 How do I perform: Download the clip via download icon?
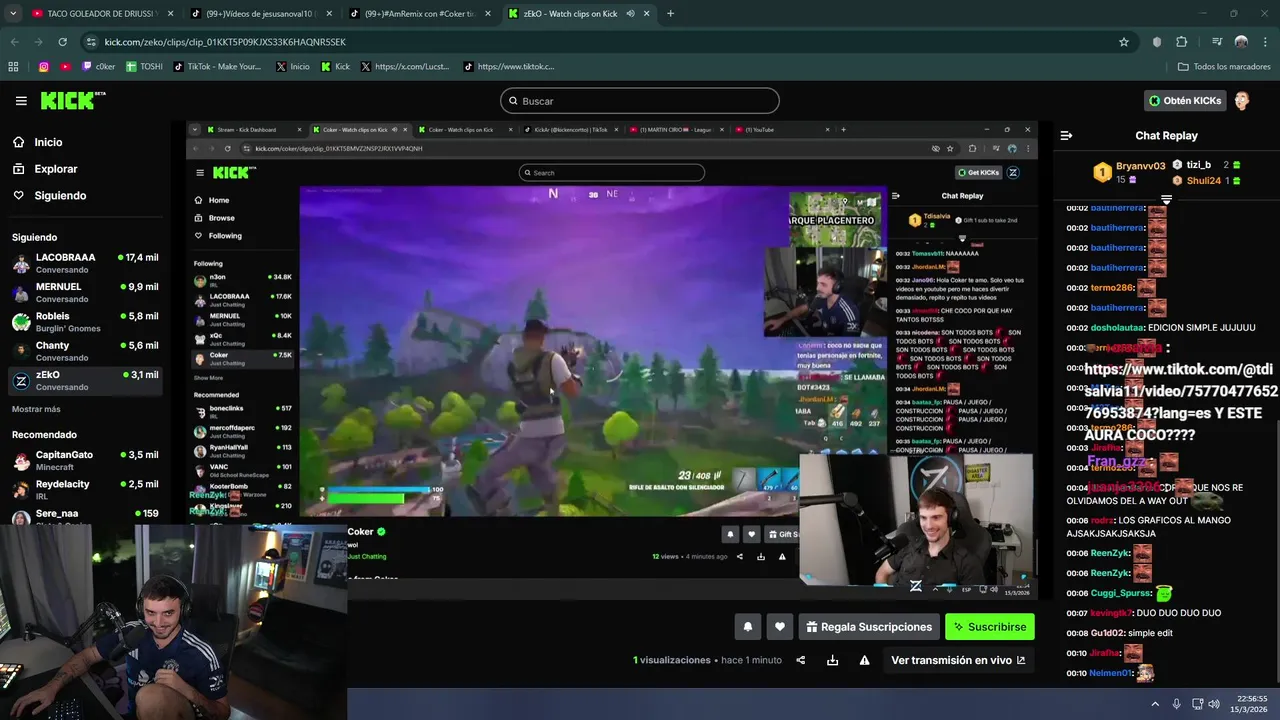tap(832, 660)
